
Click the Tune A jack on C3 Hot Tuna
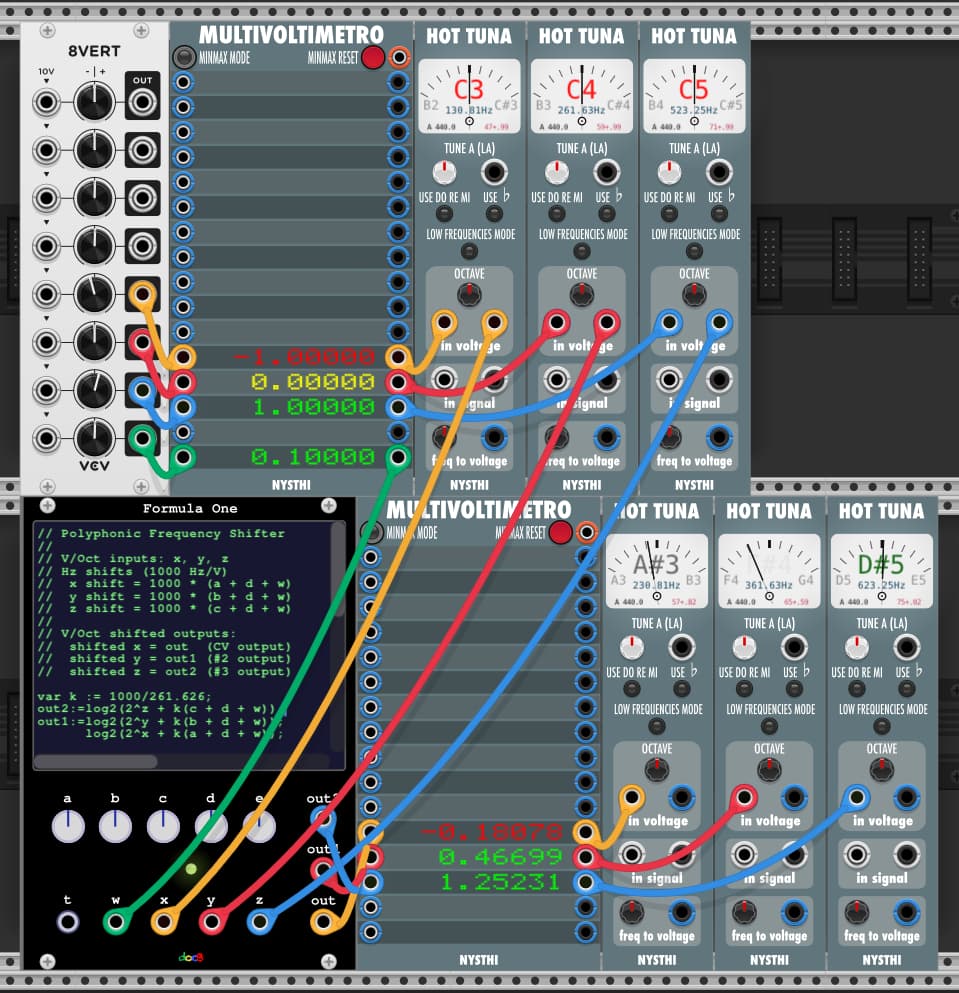click(493, 172)
